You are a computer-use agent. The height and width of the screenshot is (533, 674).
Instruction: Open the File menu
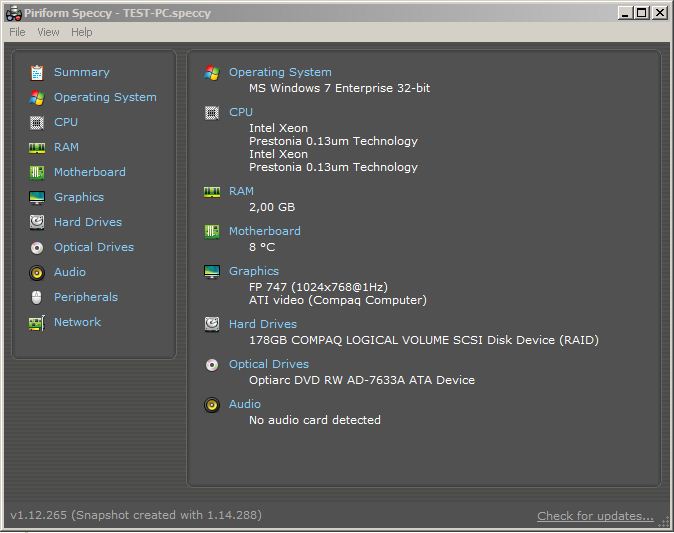tap(17, 32)
